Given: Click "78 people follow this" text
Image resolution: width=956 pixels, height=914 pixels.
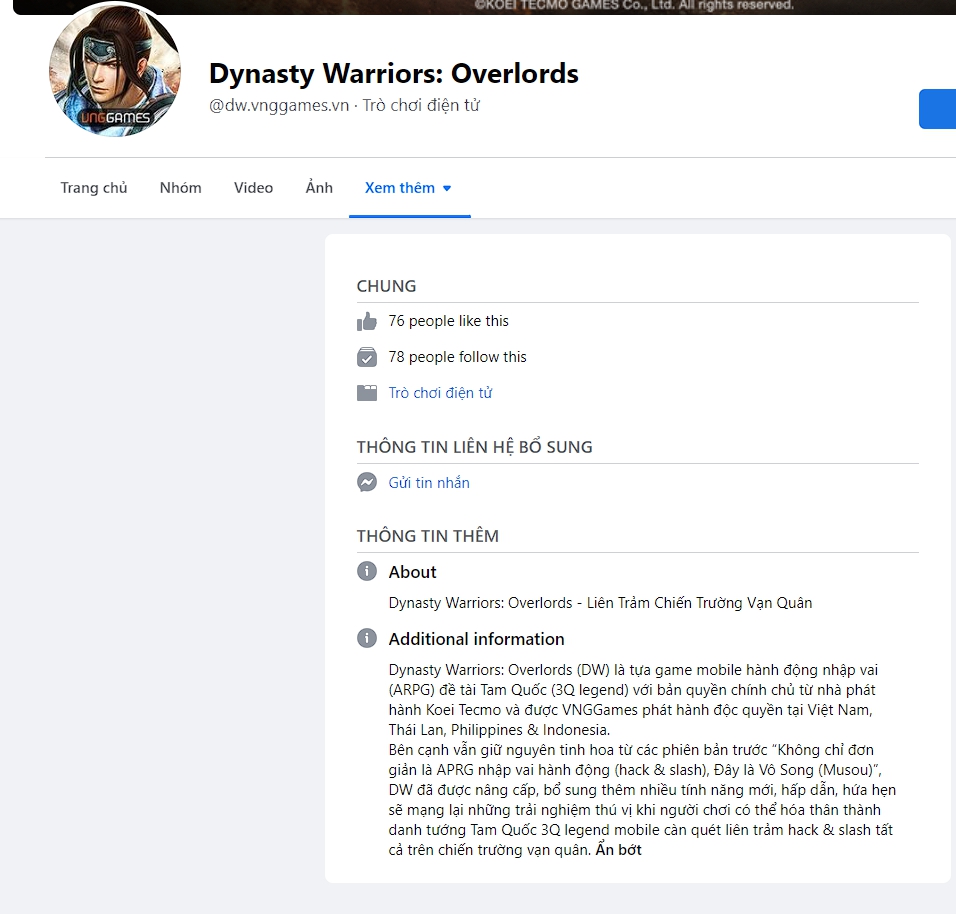Looking at the screenshot, I should click(457, 357).
